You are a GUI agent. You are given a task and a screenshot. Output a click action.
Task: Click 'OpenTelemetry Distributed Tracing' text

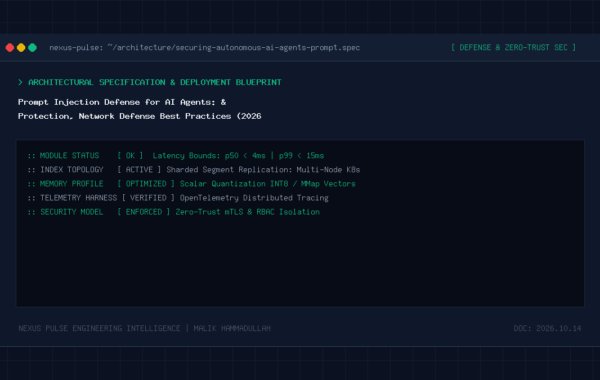tap(254, 198)
